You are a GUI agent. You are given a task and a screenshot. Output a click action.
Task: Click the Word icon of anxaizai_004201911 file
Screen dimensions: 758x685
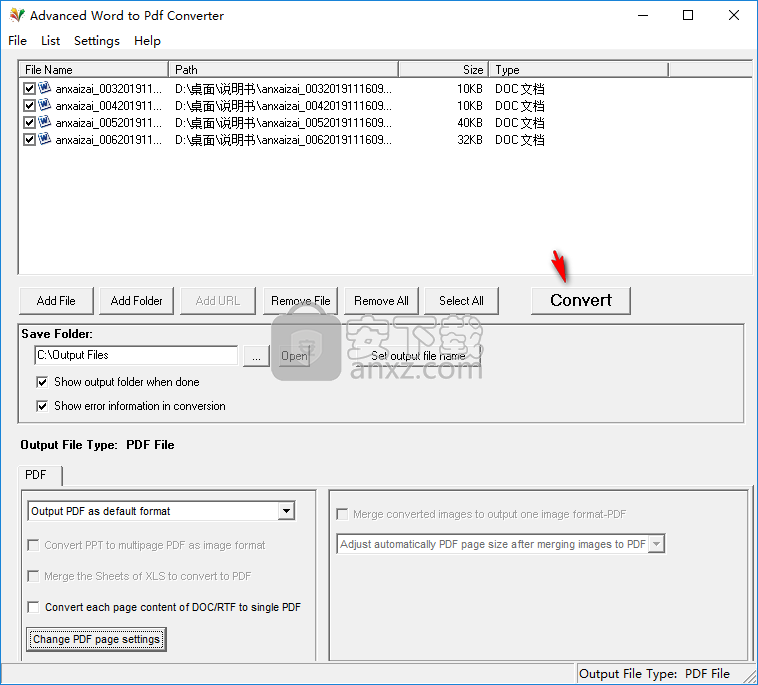[x=44, y=105]
